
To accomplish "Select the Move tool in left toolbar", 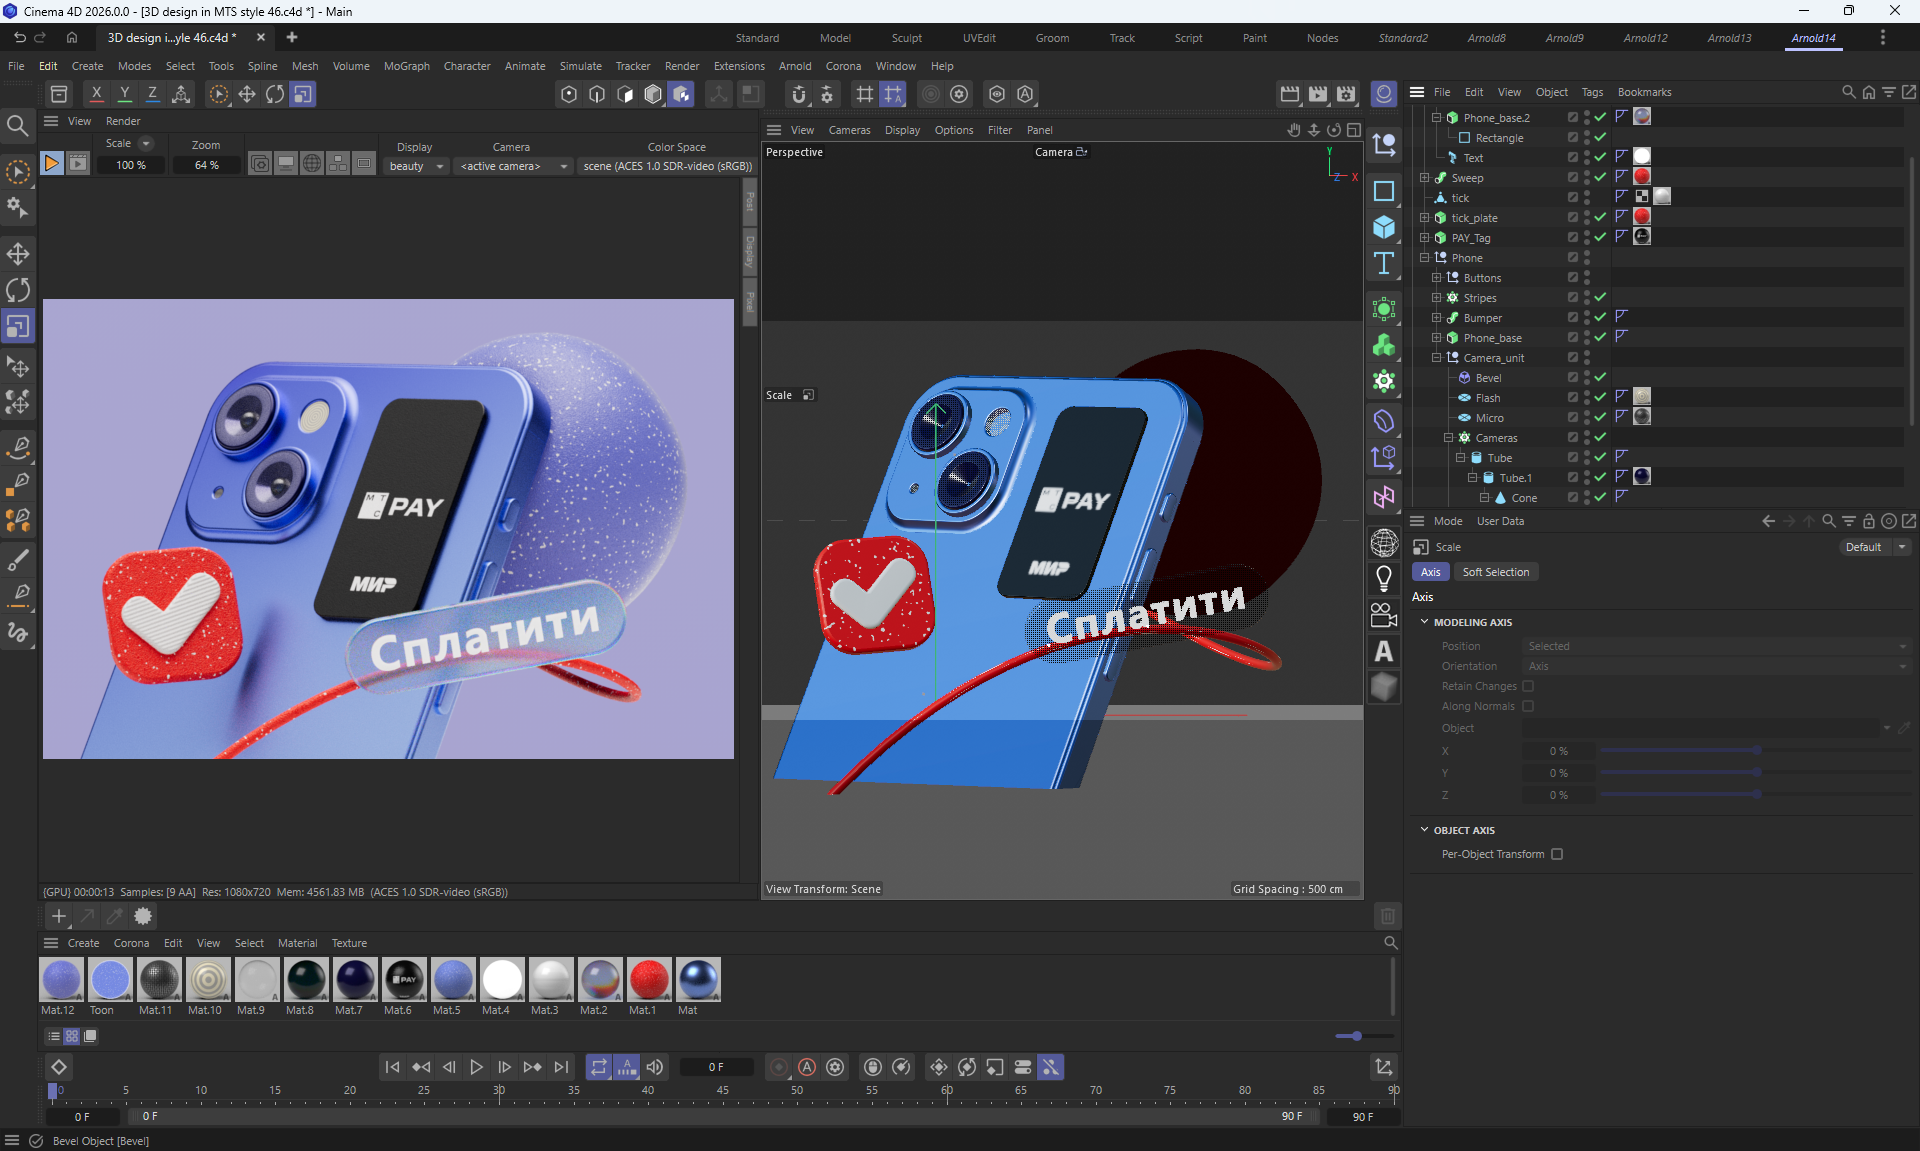I will (18, 253).
